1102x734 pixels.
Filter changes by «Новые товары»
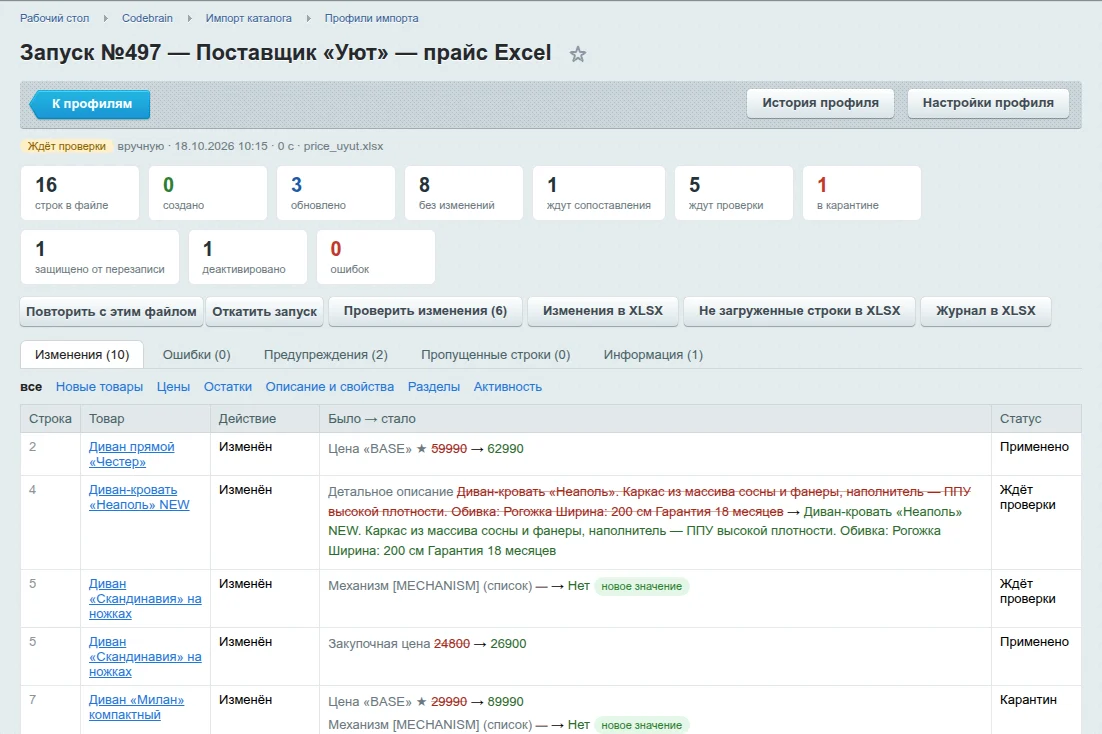pos(99,387)
